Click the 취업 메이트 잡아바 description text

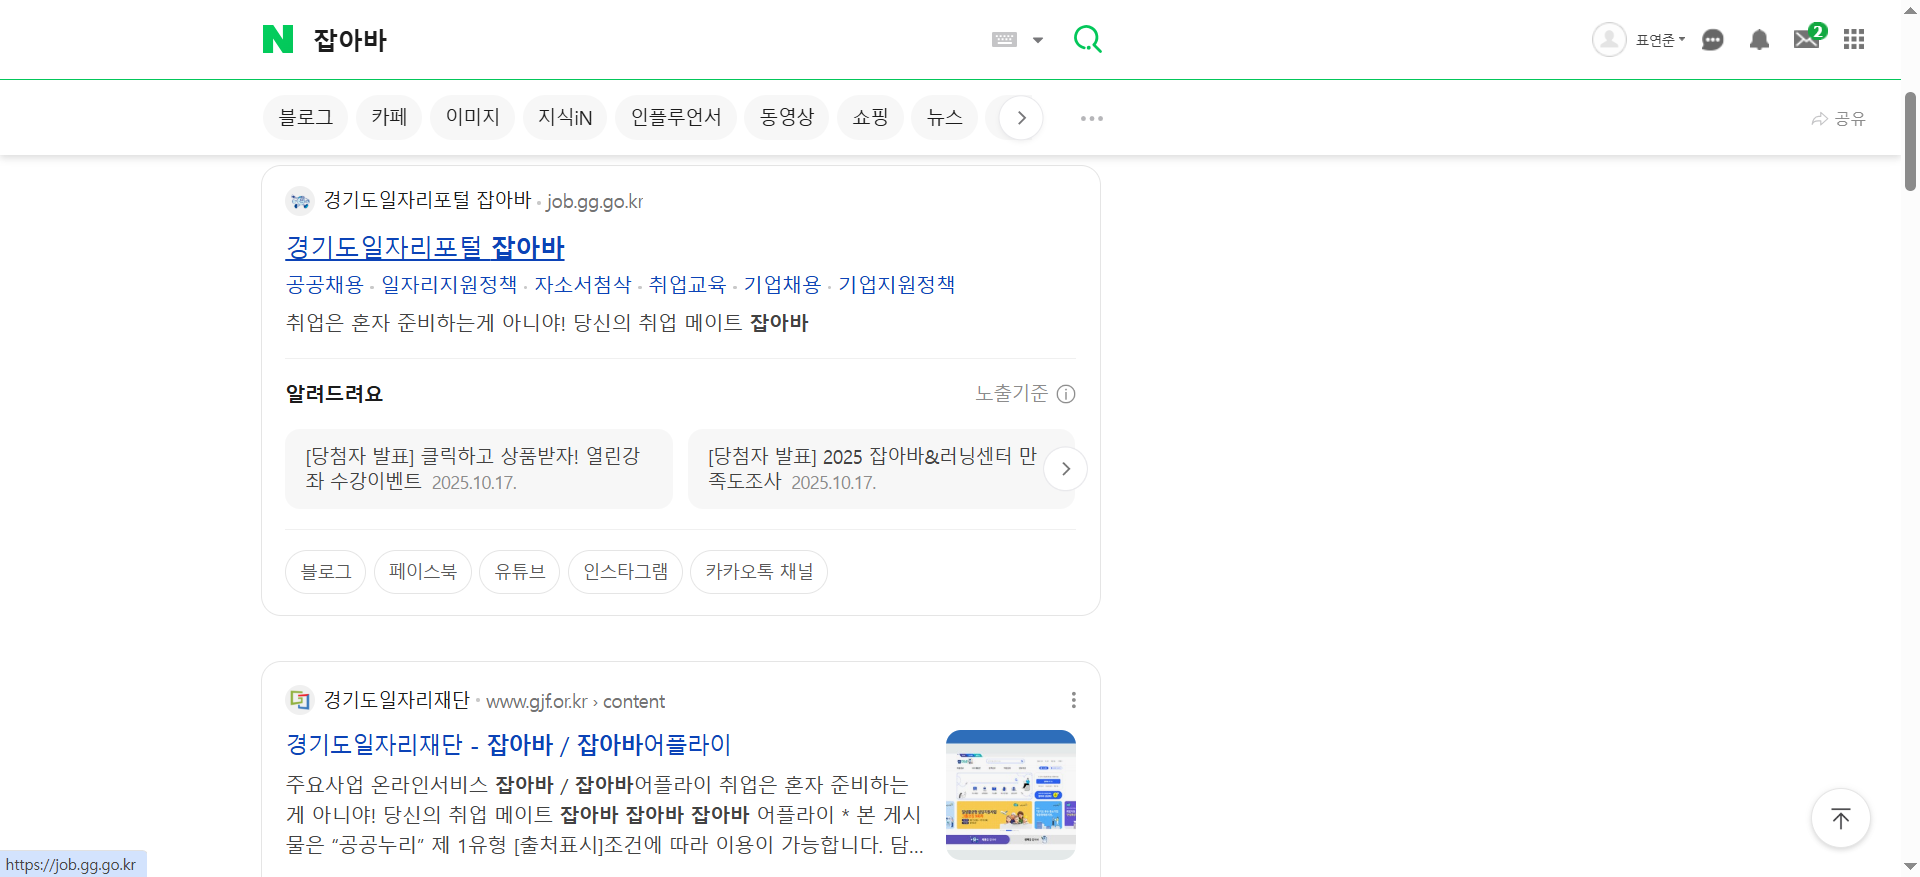pos(547,323)
